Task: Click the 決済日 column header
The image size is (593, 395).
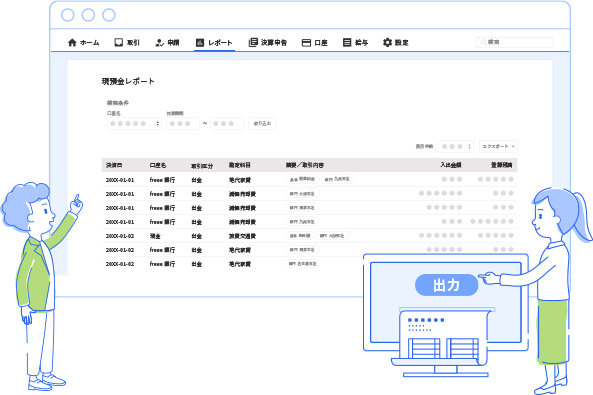Action: click(114, 165)
